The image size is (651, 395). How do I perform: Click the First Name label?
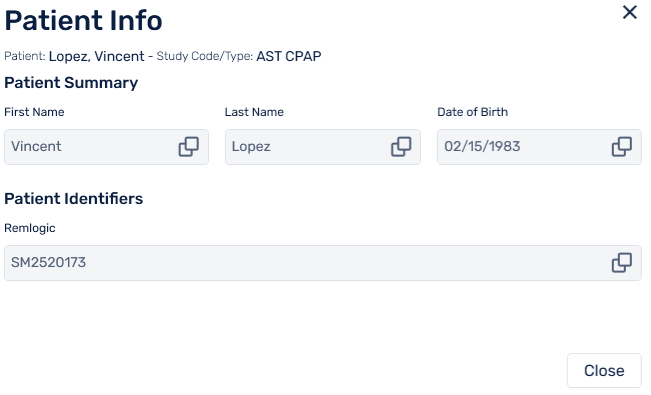click(x=34, y=112)
